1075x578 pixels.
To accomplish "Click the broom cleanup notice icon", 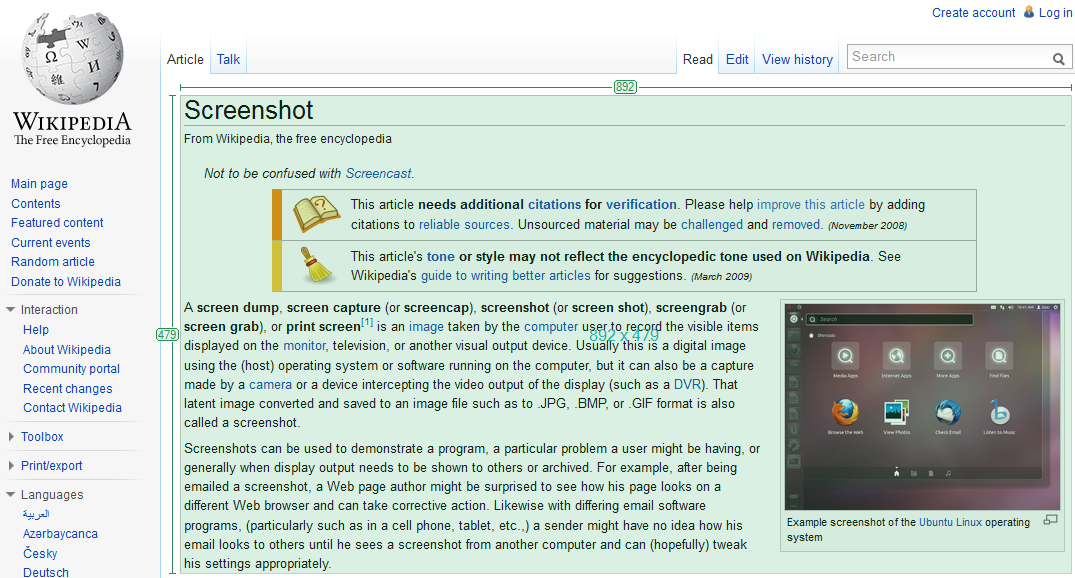I will 317,266.
